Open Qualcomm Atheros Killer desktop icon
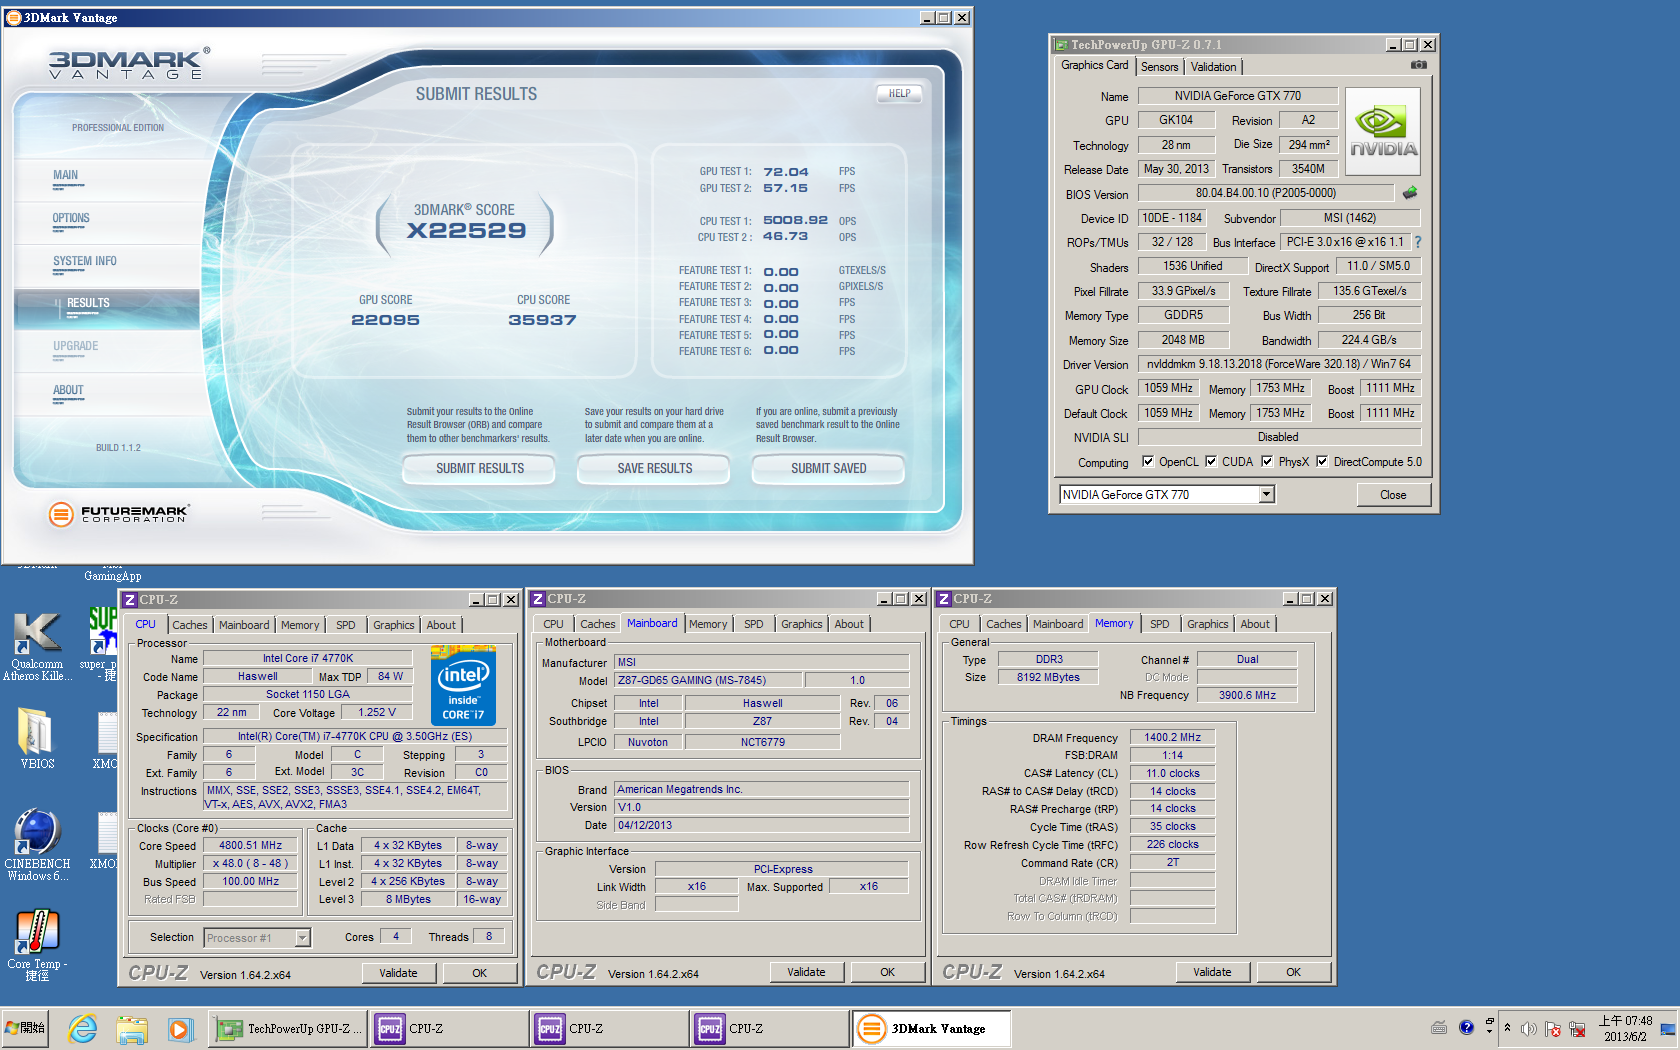The height and width of the screenshot is (1050, 1680). tap(37, 647)
